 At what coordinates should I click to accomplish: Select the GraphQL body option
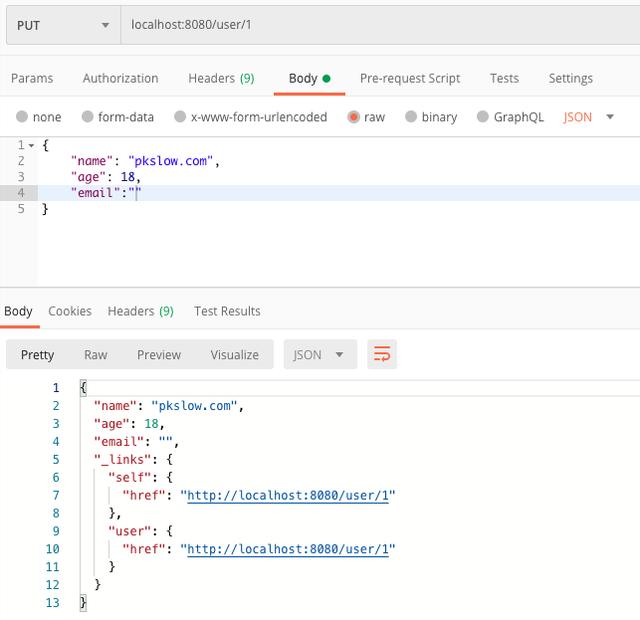pyautogui.click(x=483, y=117)
